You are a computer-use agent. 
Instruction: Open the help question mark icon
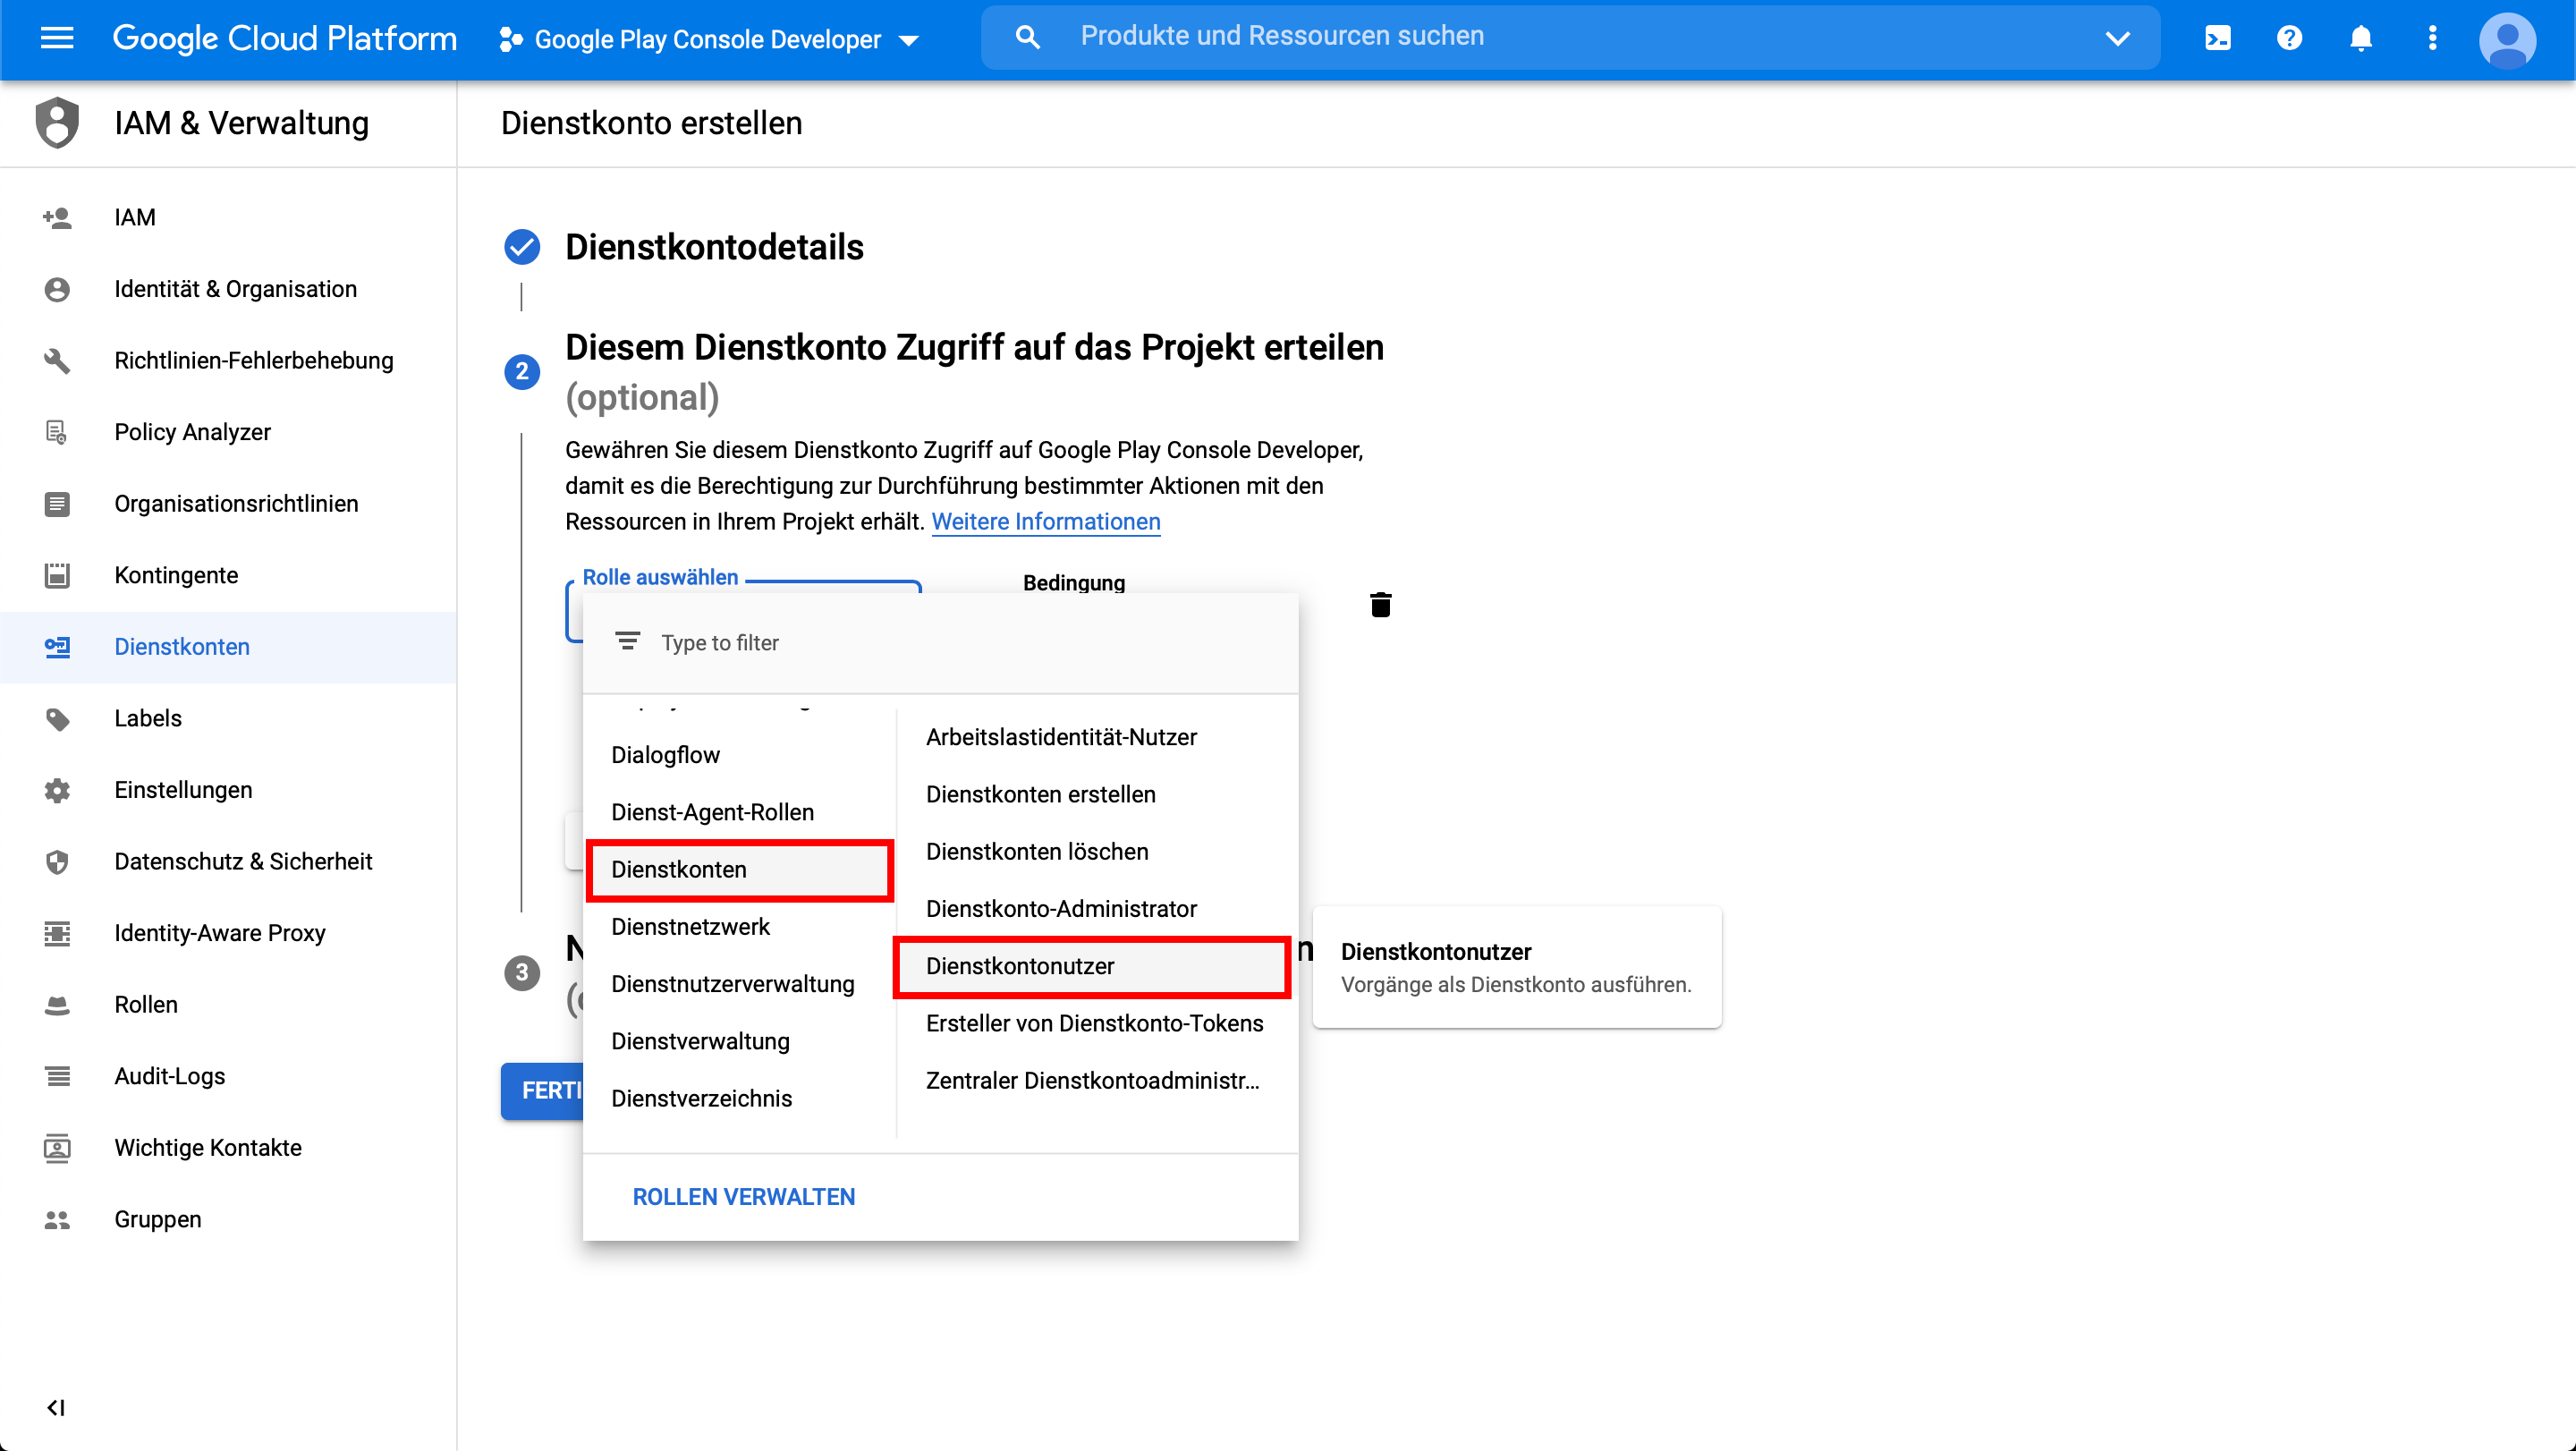(2289, 38)
